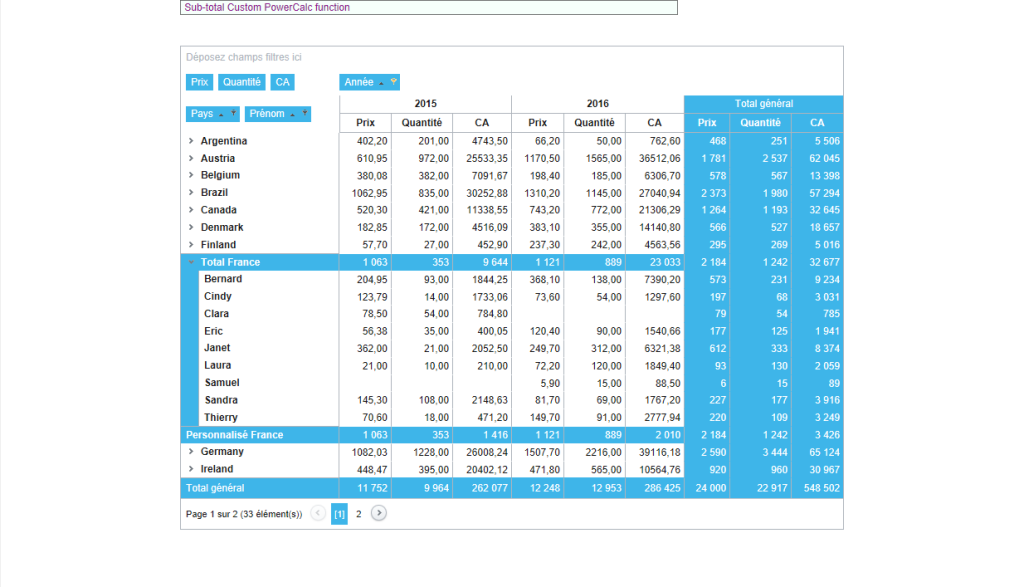Go to page 2 of the pager

(x=359, y=514)
